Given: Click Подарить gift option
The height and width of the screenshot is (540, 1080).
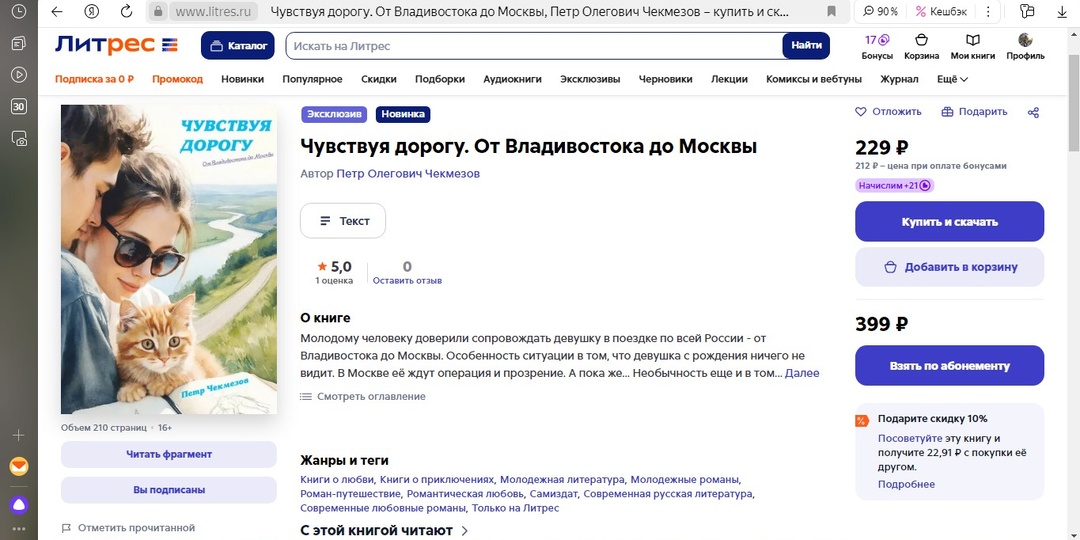Looking at the screenshot, I should pos(974,112).
